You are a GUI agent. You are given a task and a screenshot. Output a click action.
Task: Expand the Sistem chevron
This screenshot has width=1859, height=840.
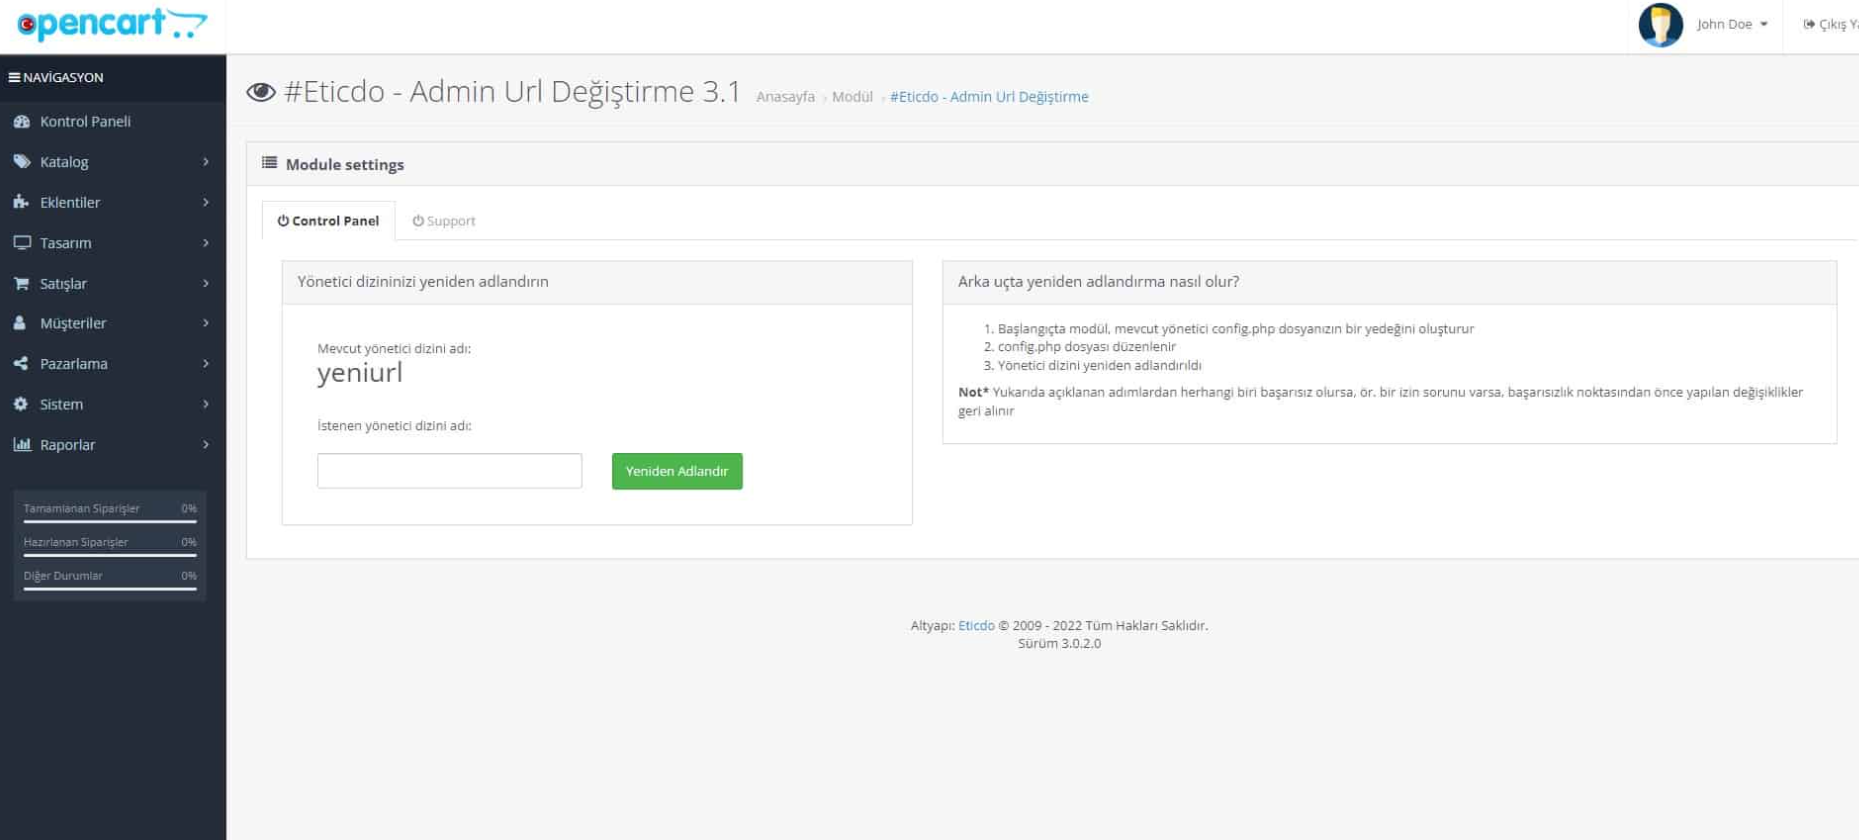click(205, 404)
